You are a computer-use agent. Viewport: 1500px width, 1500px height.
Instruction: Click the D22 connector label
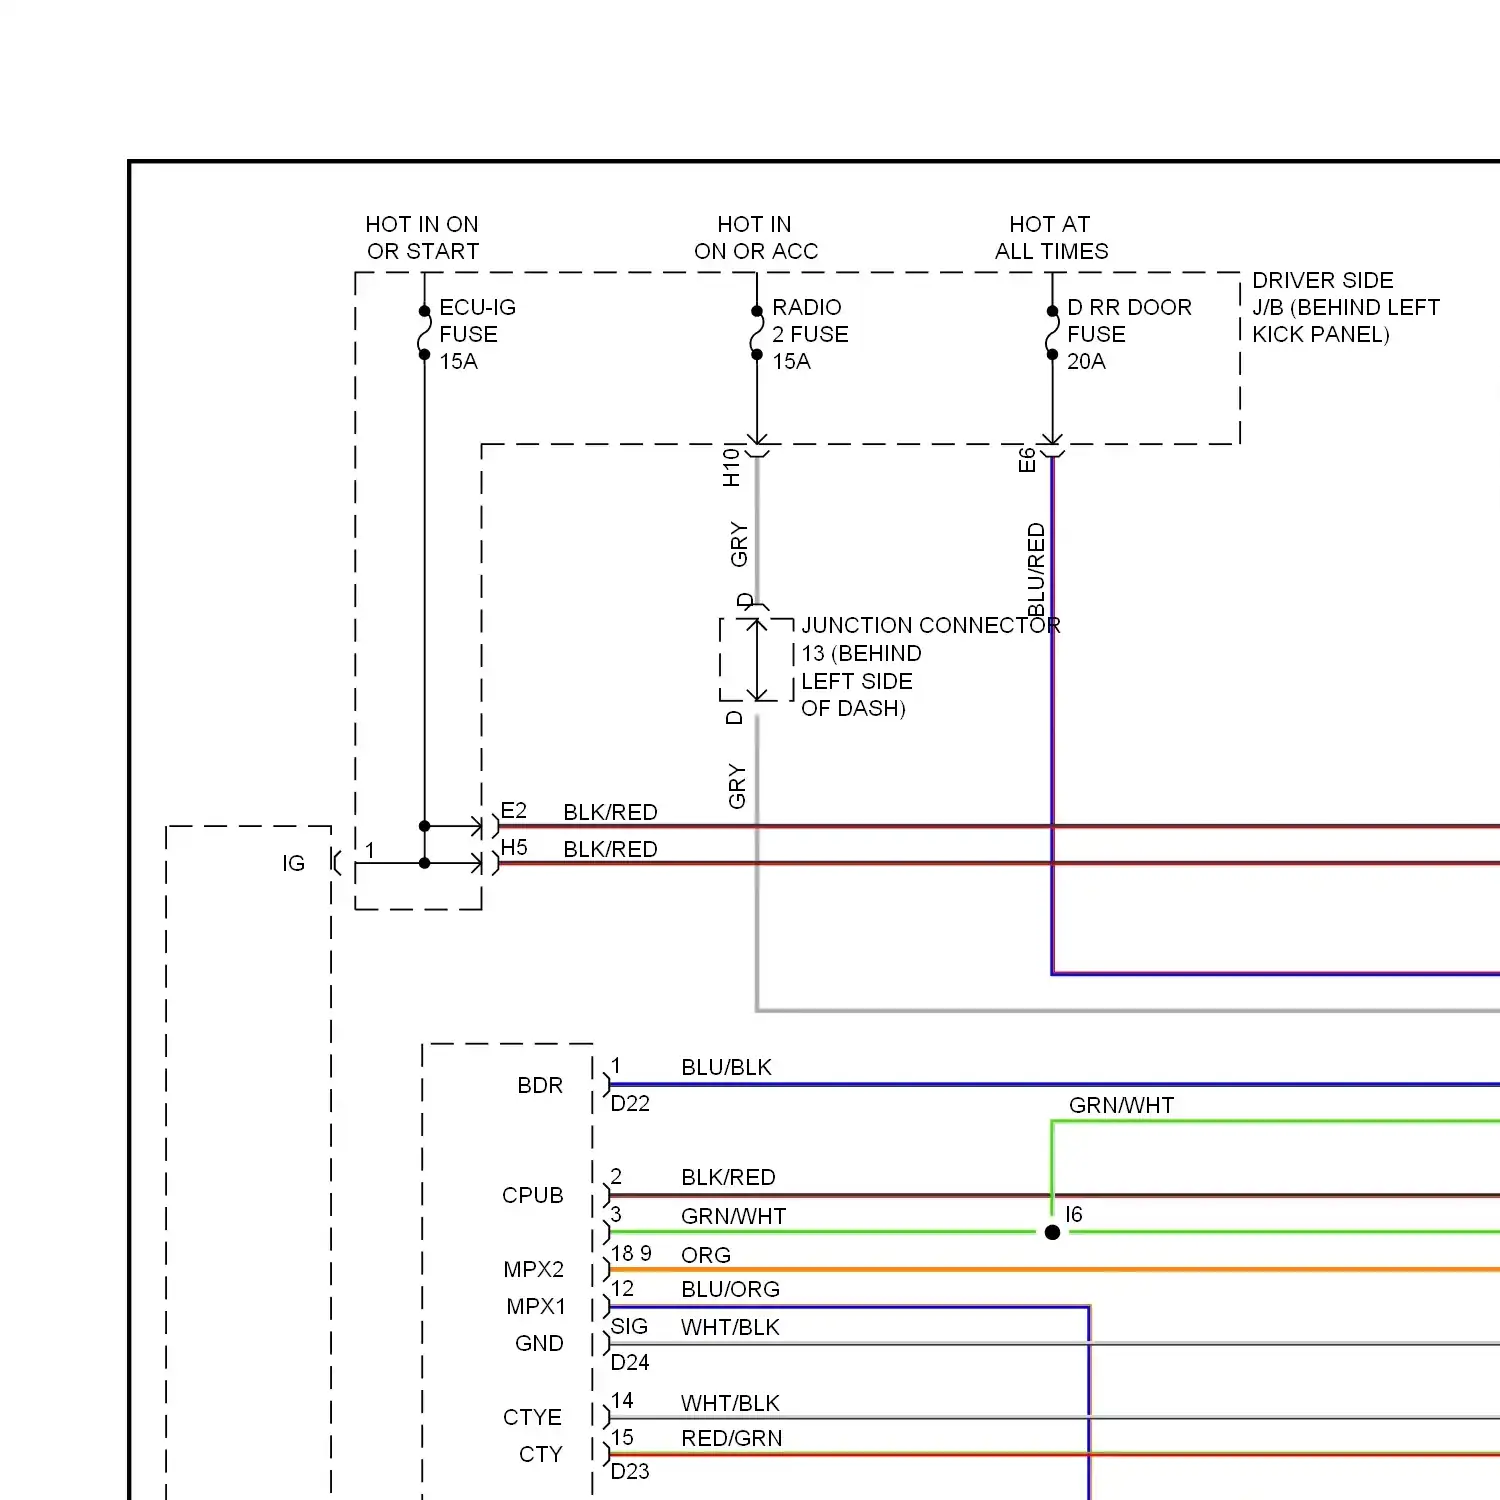tap(630, 1103)
